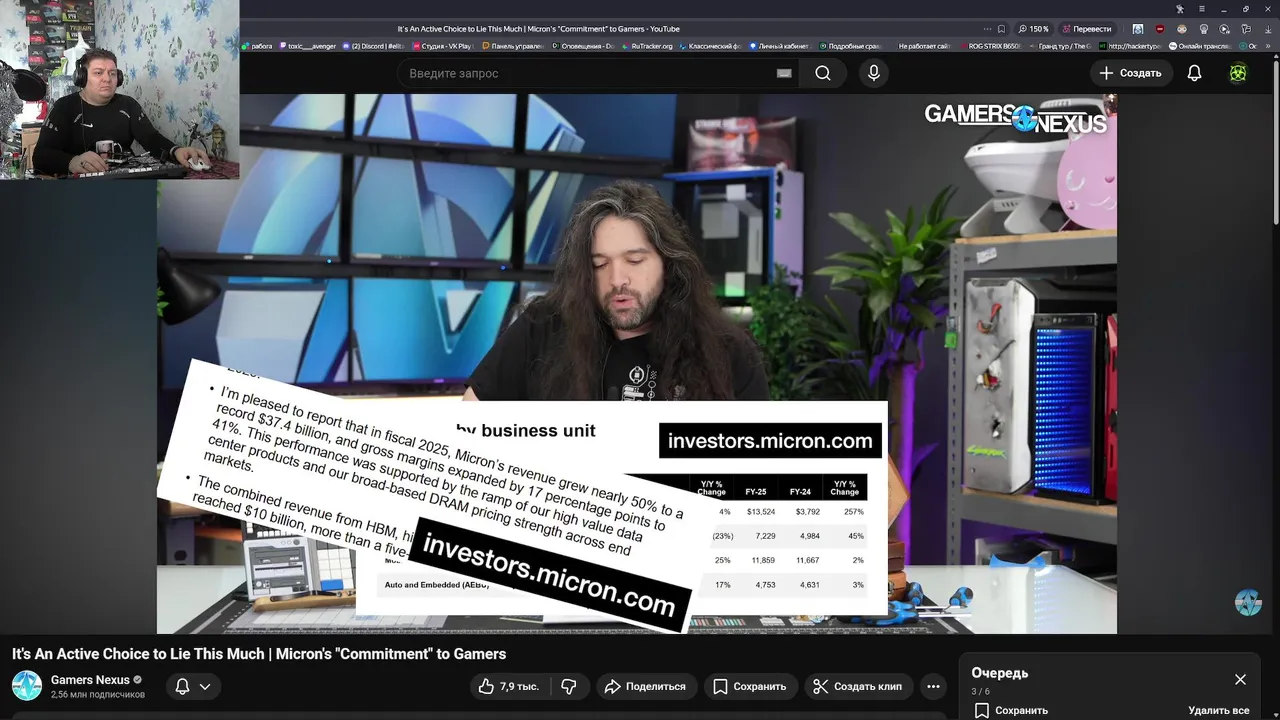1280x720 pixels.
Task: Click the Поделиться share button
Action: coord(646,686)
